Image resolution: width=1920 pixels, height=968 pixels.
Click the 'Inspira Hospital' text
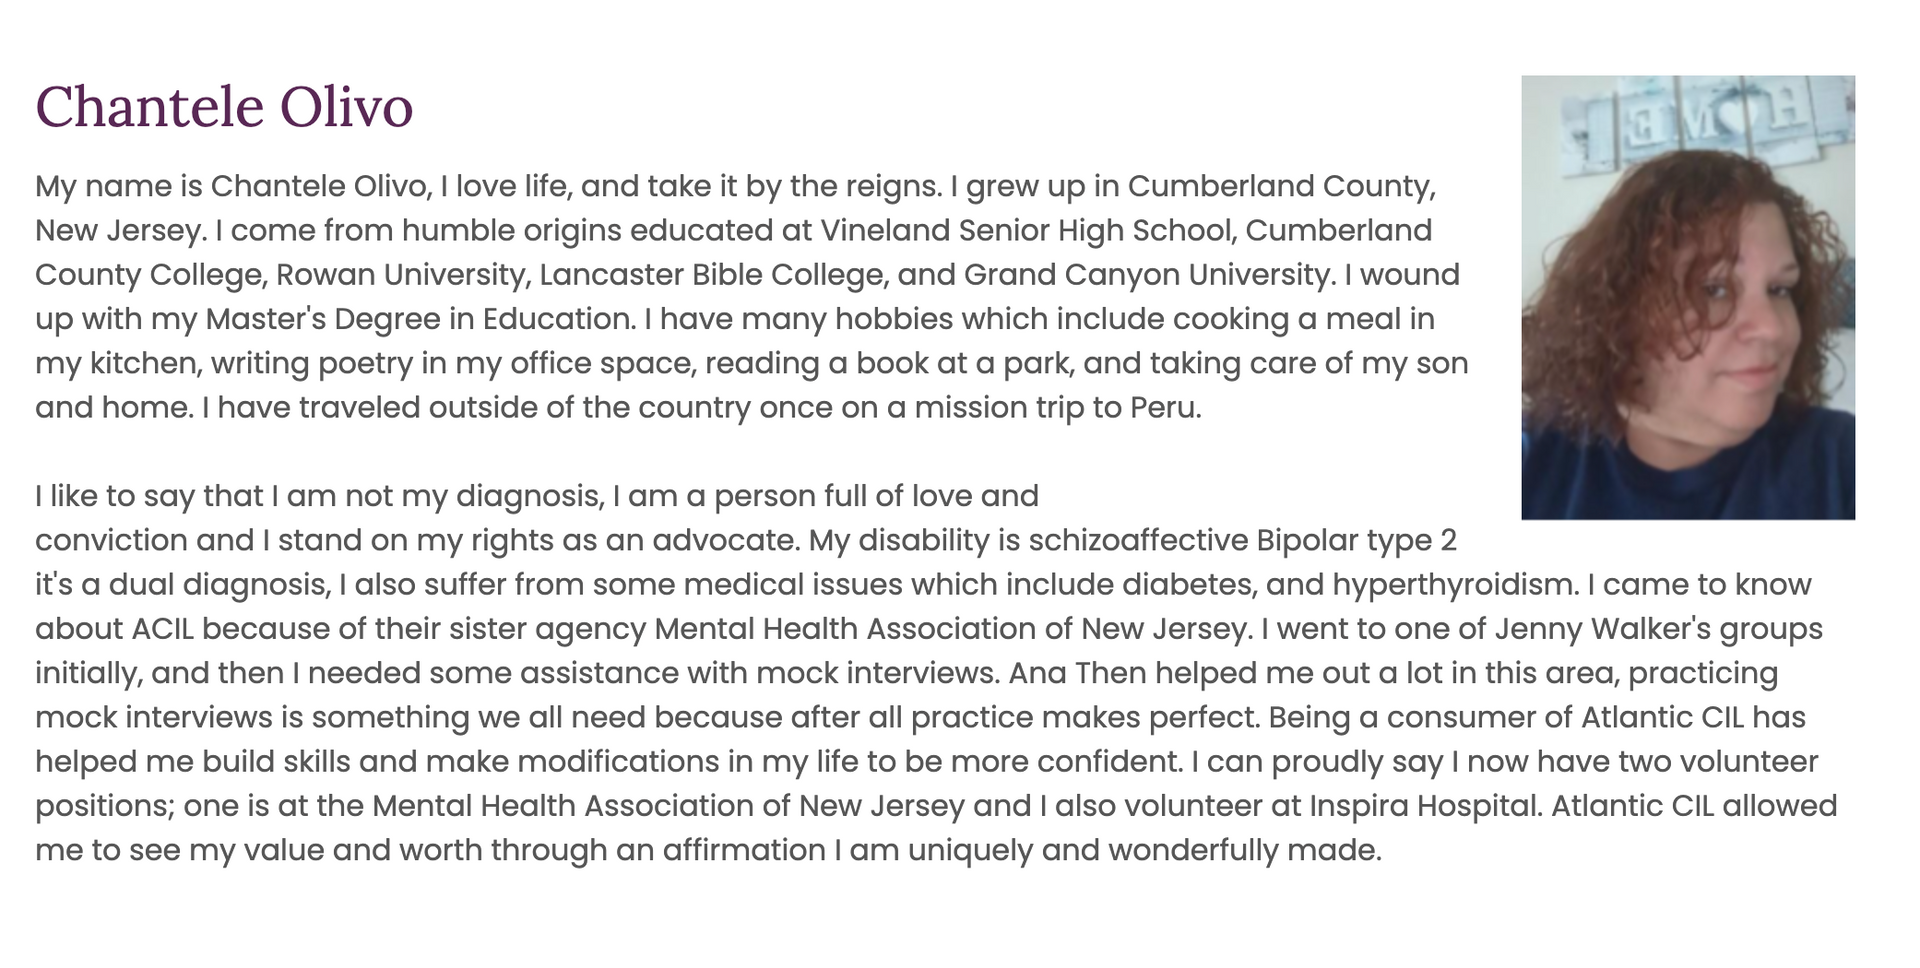point(1427,806)
